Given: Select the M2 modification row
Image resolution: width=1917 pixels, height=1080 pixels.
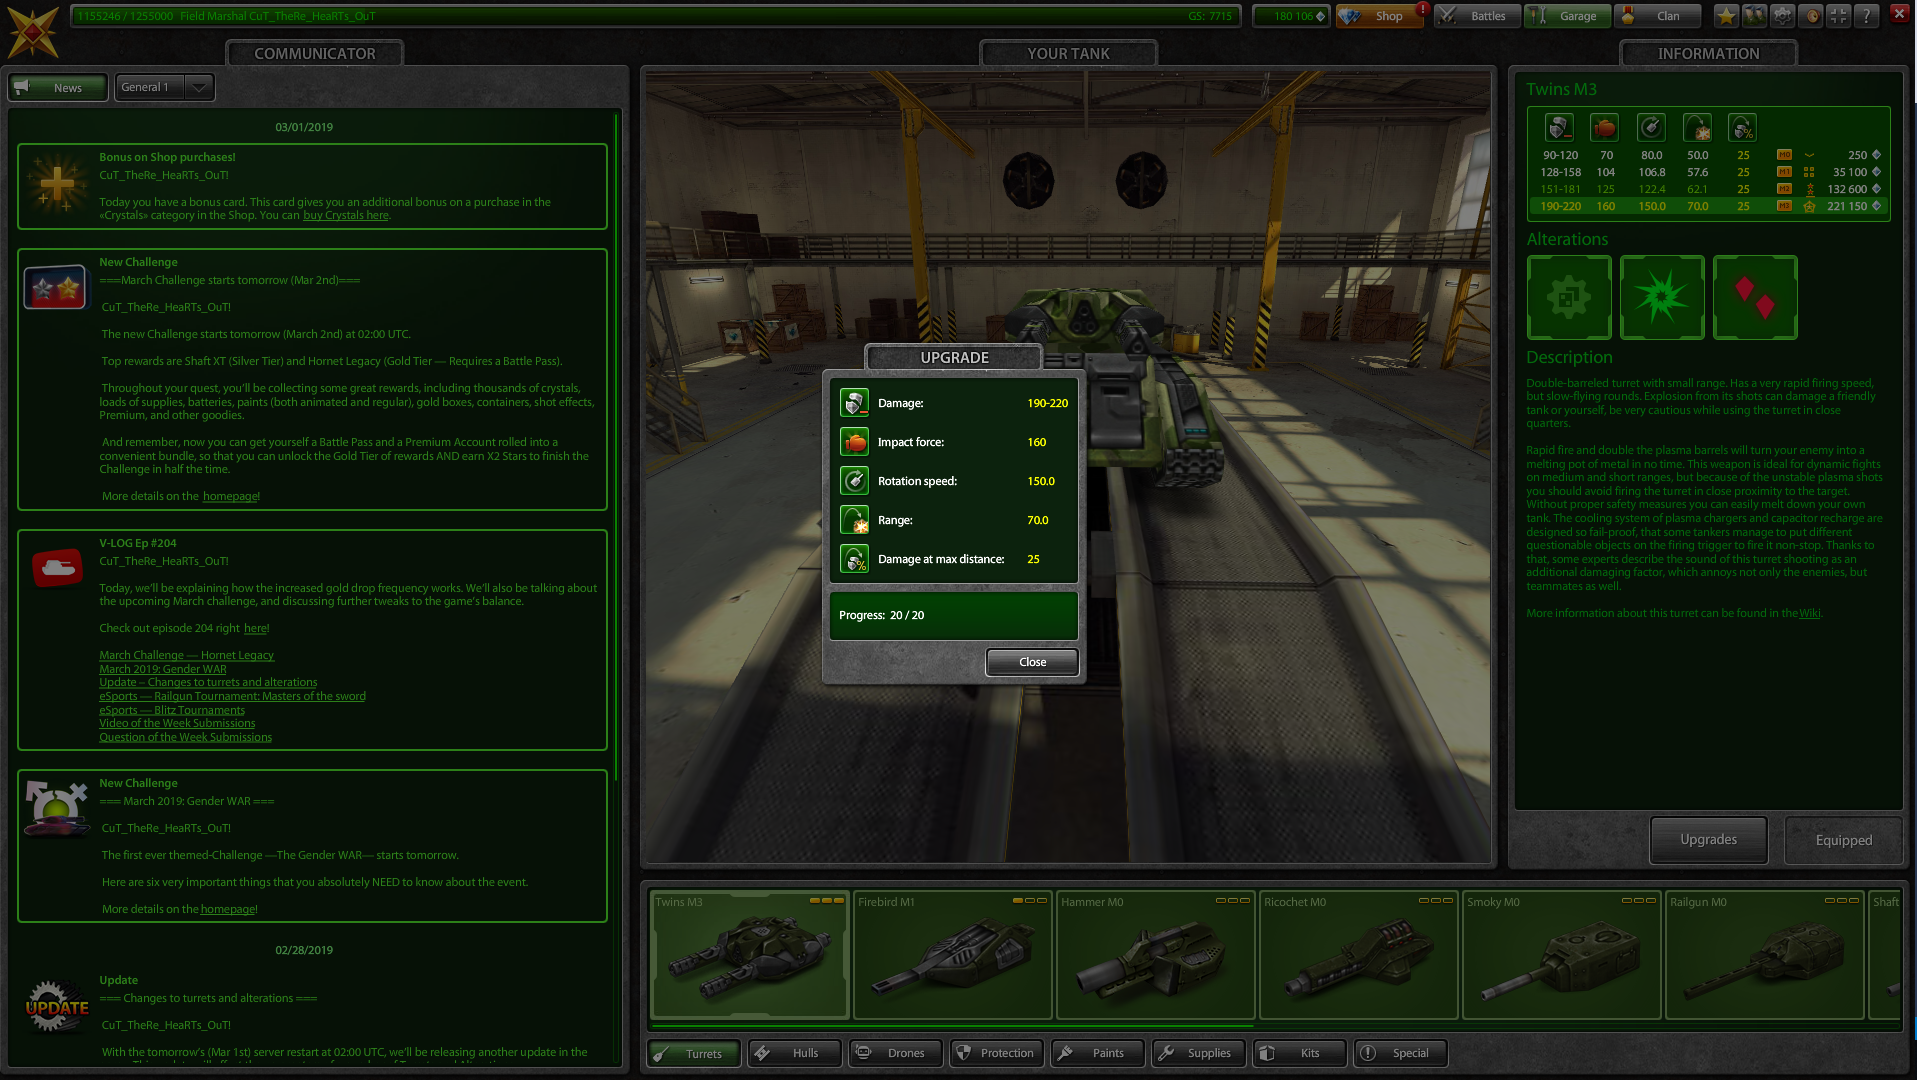Looking at the screenshot, I should [x=1709, y=189].
